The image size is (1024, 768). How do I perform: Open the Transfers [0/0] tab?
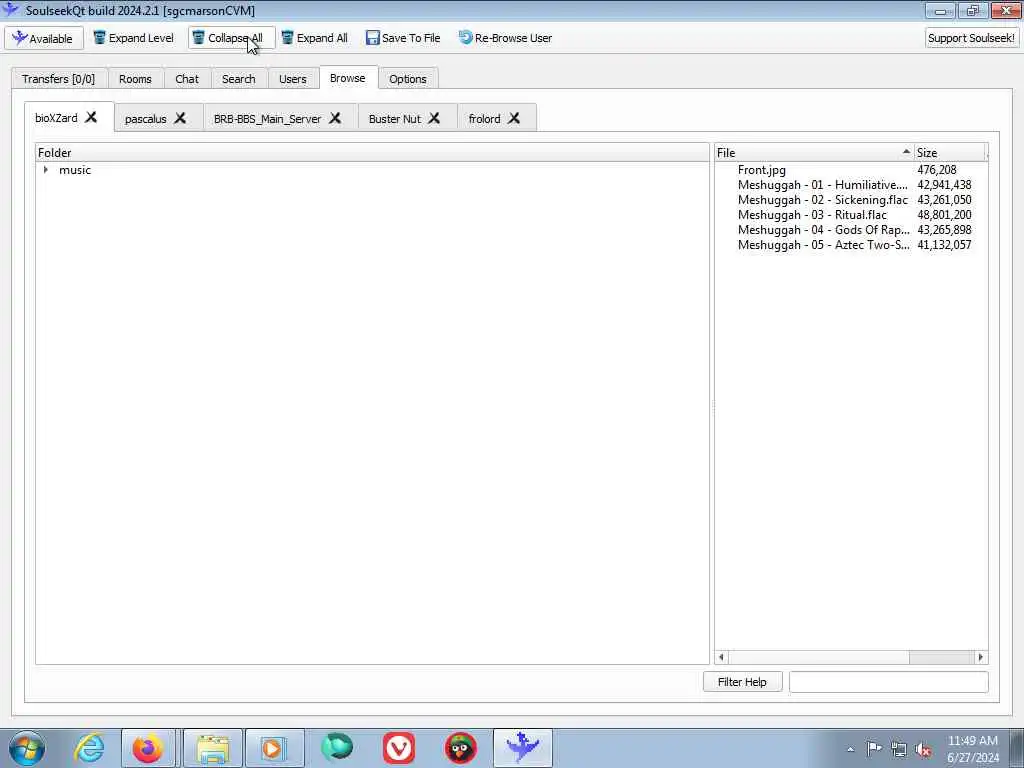(59, 79)
